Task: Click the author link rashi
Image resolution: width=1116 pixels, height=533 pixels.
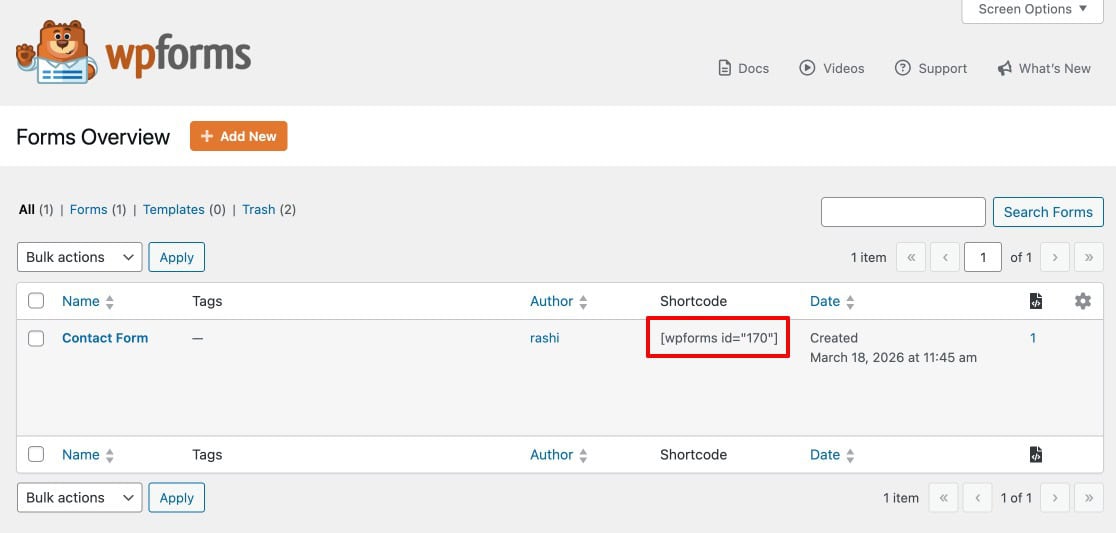Action: coord(544,338)
